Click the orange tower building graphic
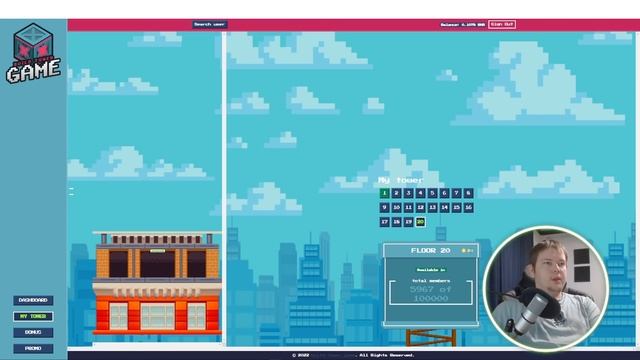 (x=157, y=283)
